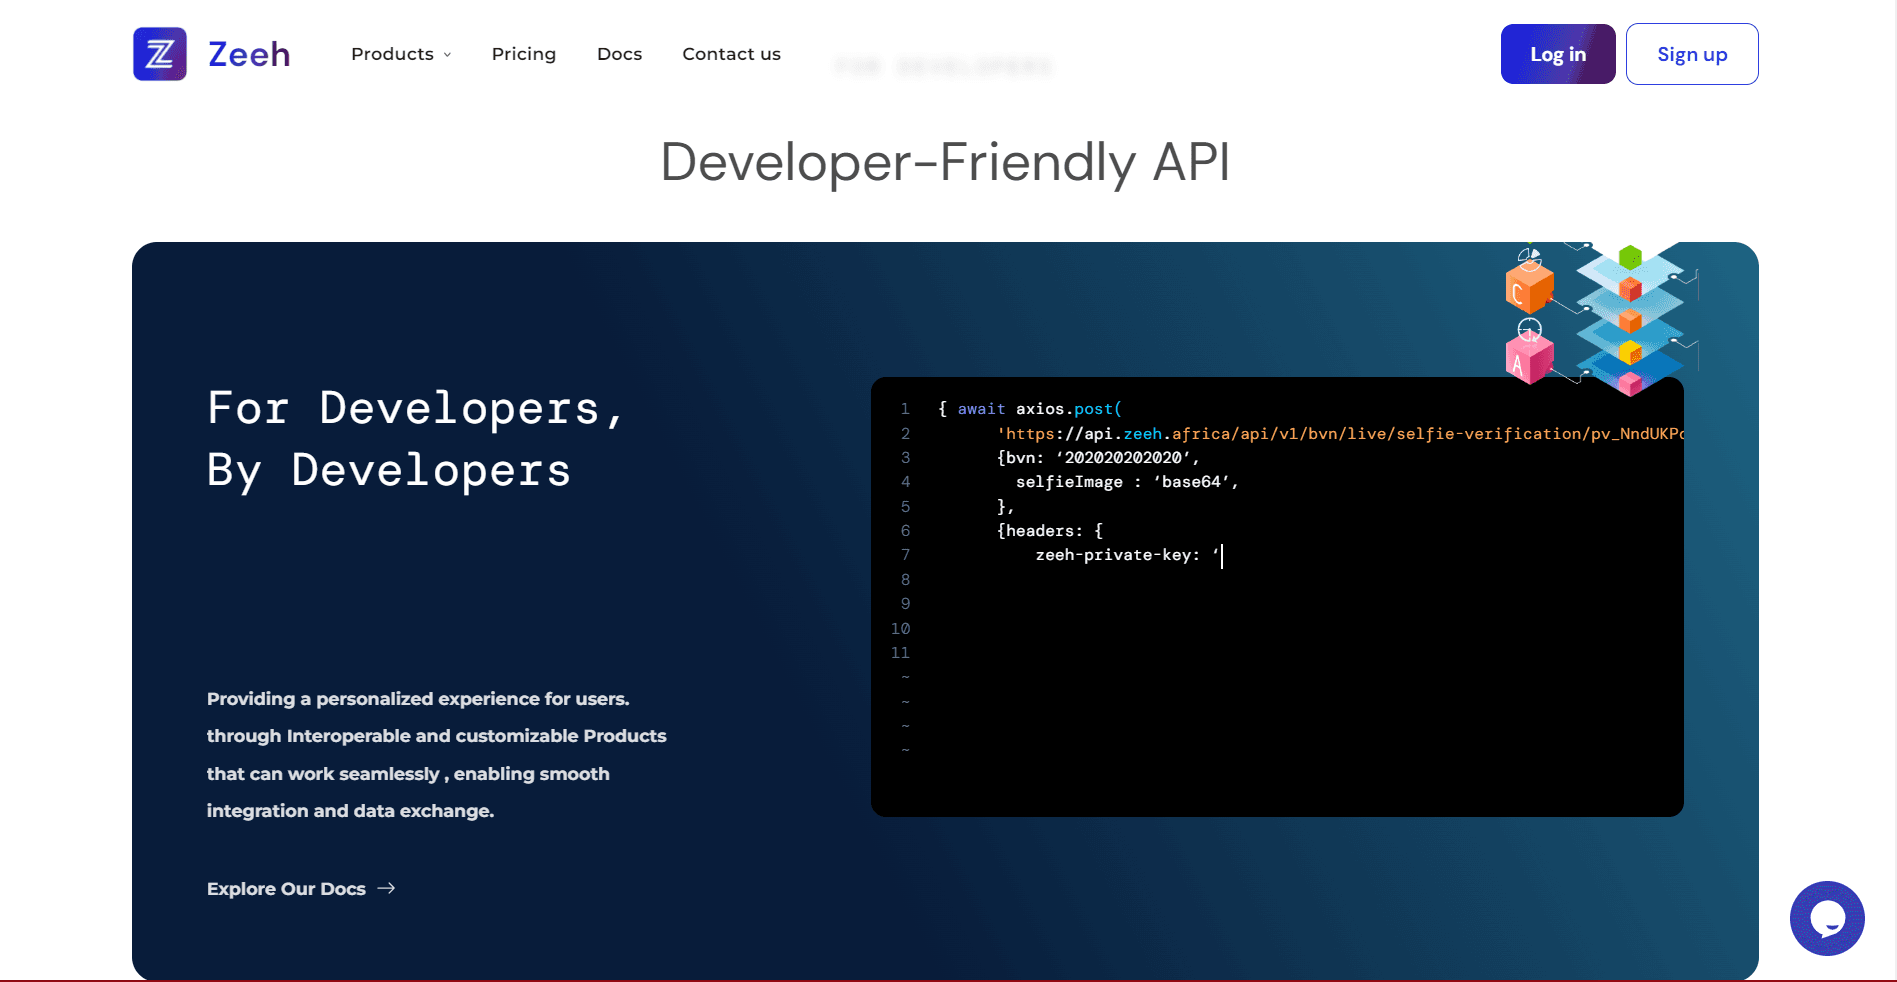Expand the Products dropdown chevron

pyautogui.click(x=447, y=55)
